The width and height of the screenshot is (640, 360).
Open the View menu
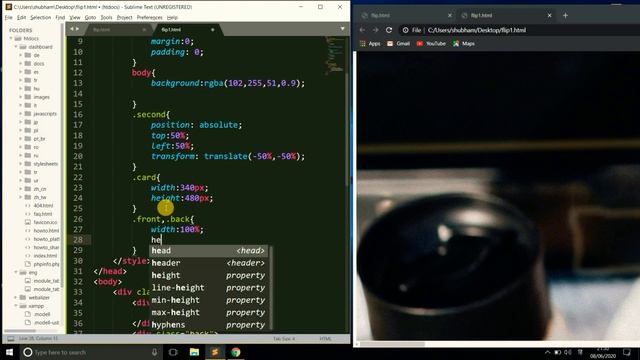click(75, 18)
